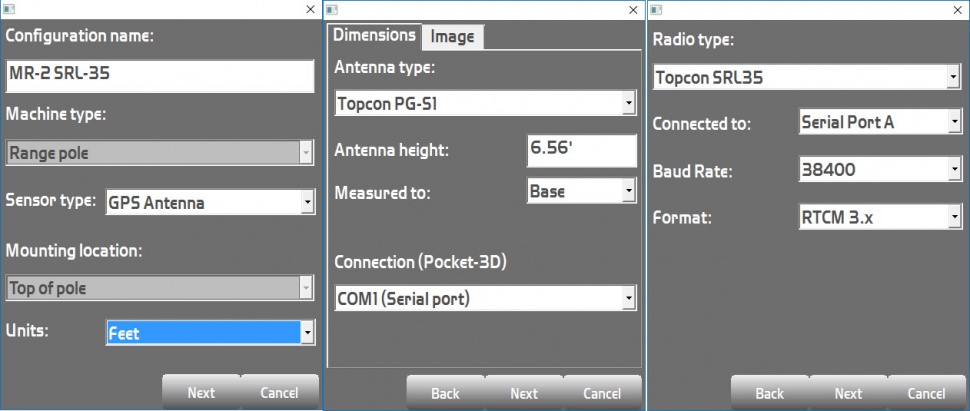Switch to the Image tab

452,37
